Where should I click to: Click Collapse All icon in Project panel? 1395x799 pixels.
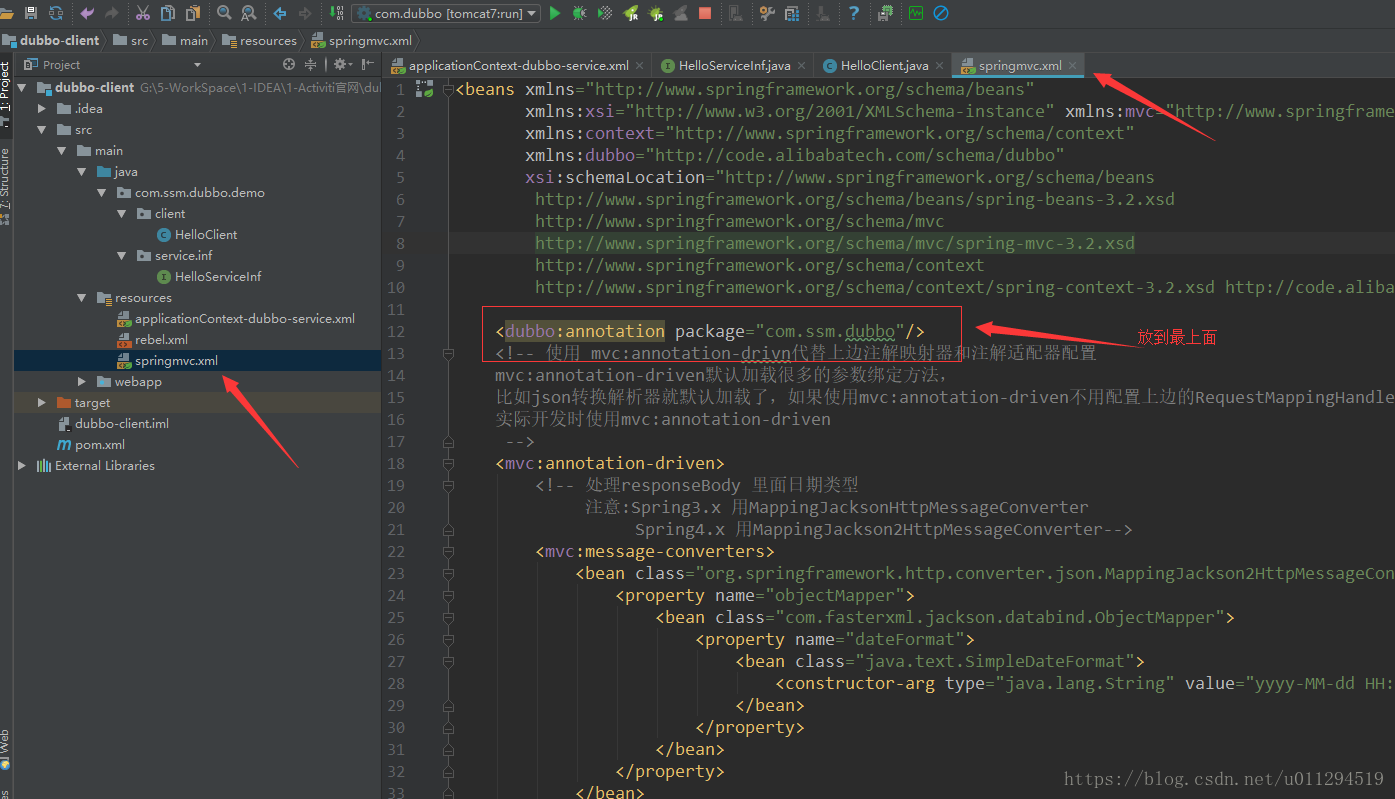[x=311, y=64]
